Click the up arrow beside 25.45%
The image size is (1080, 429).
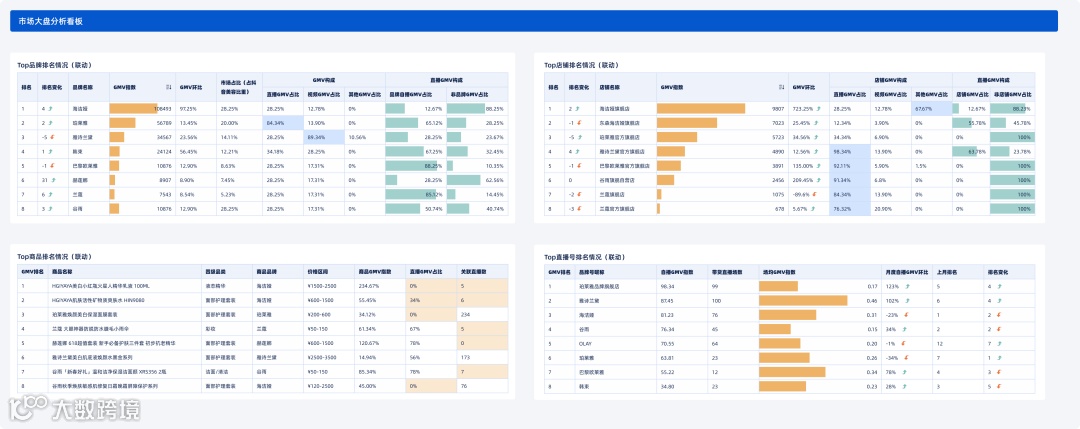(816, 123)
